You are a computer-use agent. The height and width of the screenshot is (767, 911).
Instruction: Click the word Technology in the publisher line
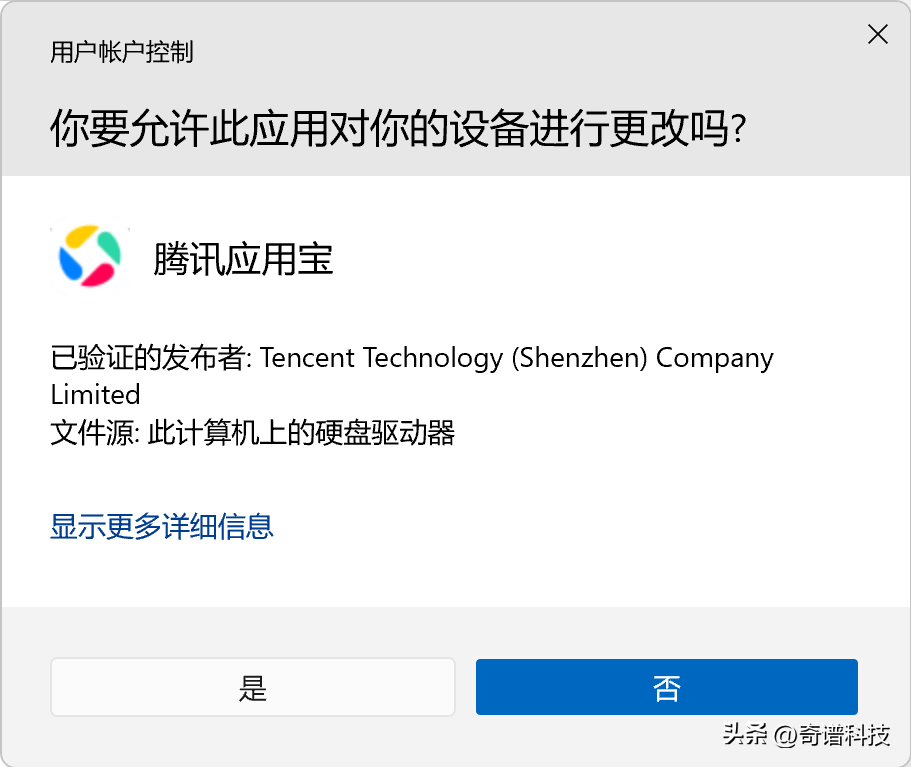[x=433, y=359]
